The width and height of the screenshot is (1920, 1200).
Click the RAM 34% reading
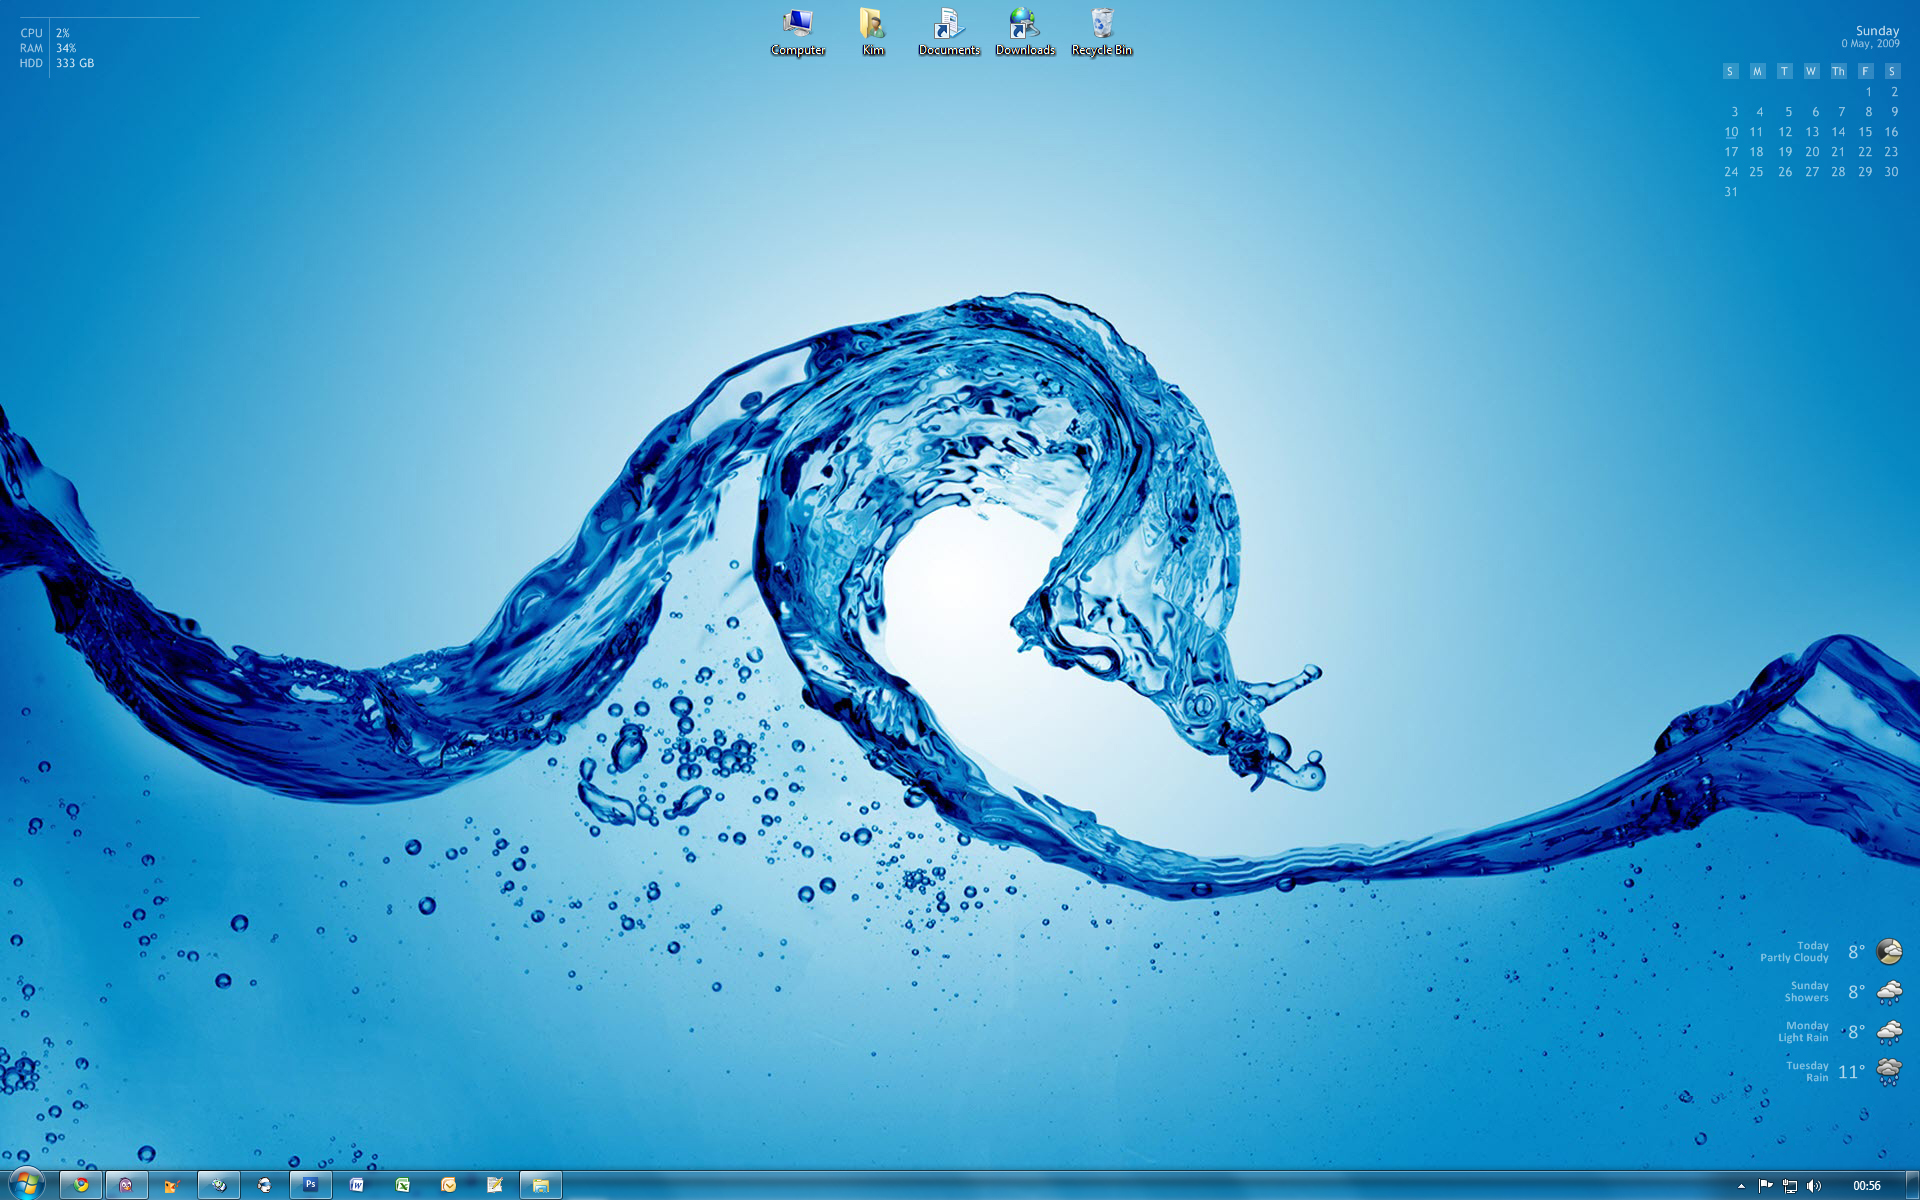48,48
